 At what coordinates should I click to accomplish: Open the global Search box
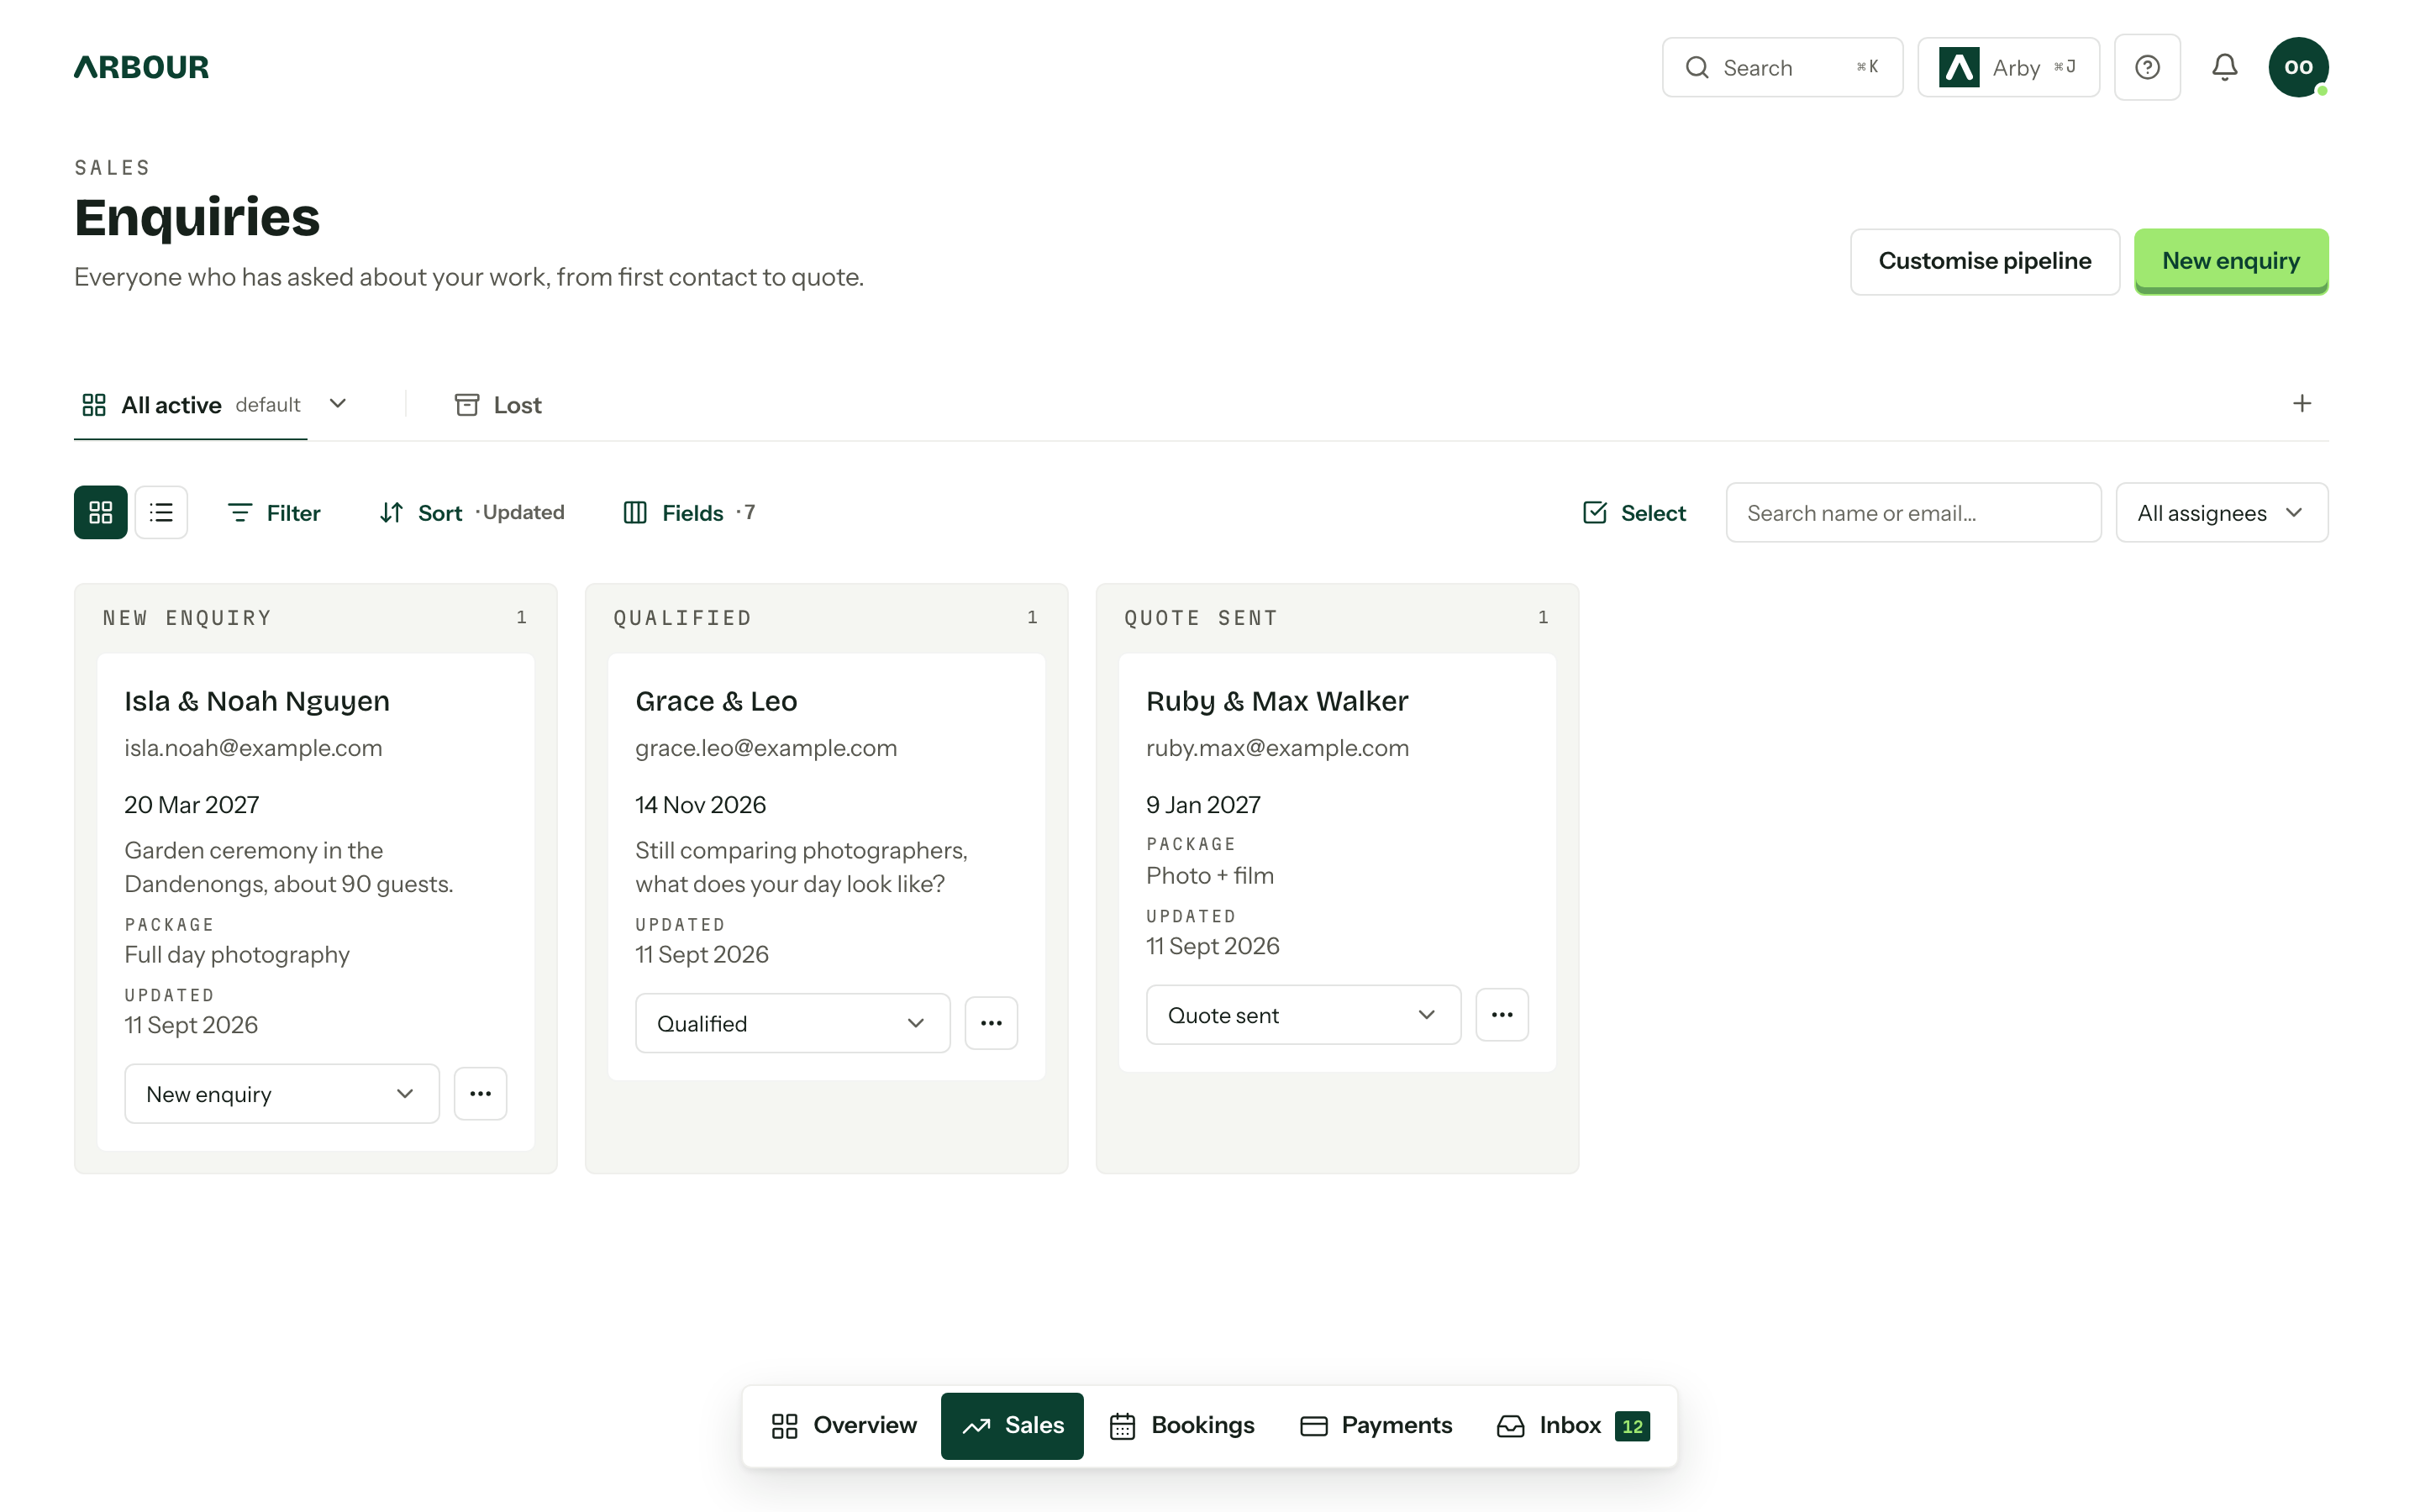pos(1782,67)
